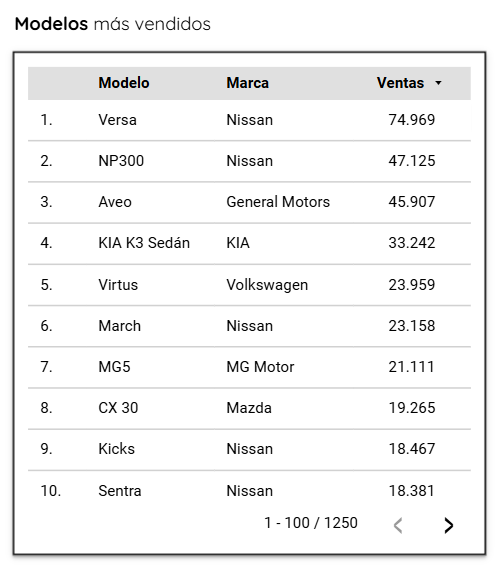Select the Versa model row
Screen dimensions: 499x574
(x=249, y=120)
